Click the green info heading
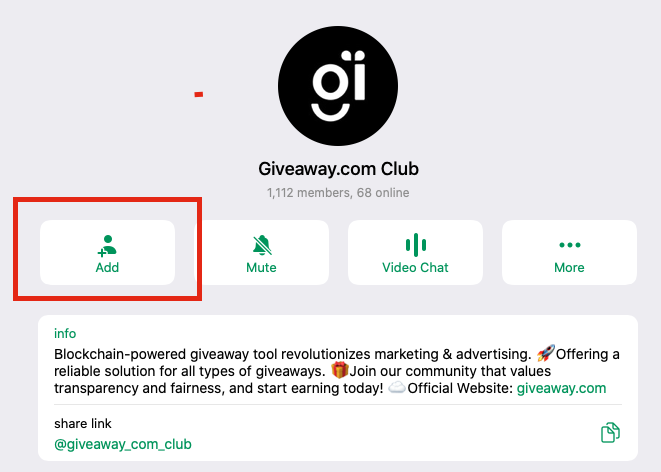 coord(65,333)
